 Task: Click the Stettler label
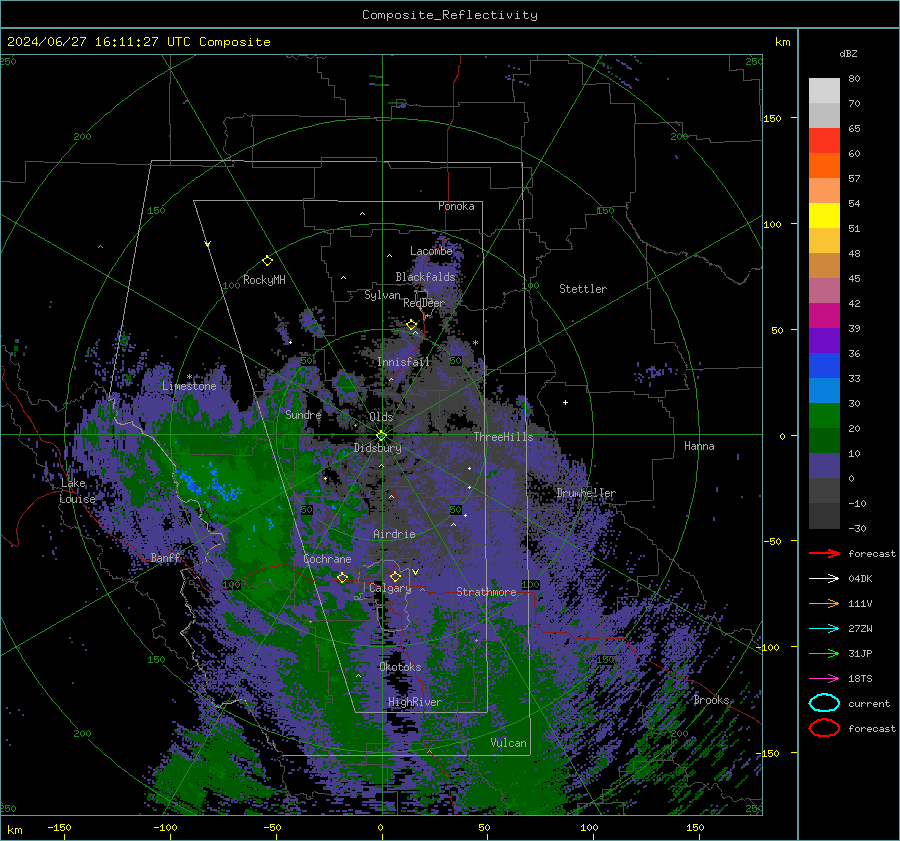click(583, 289)
